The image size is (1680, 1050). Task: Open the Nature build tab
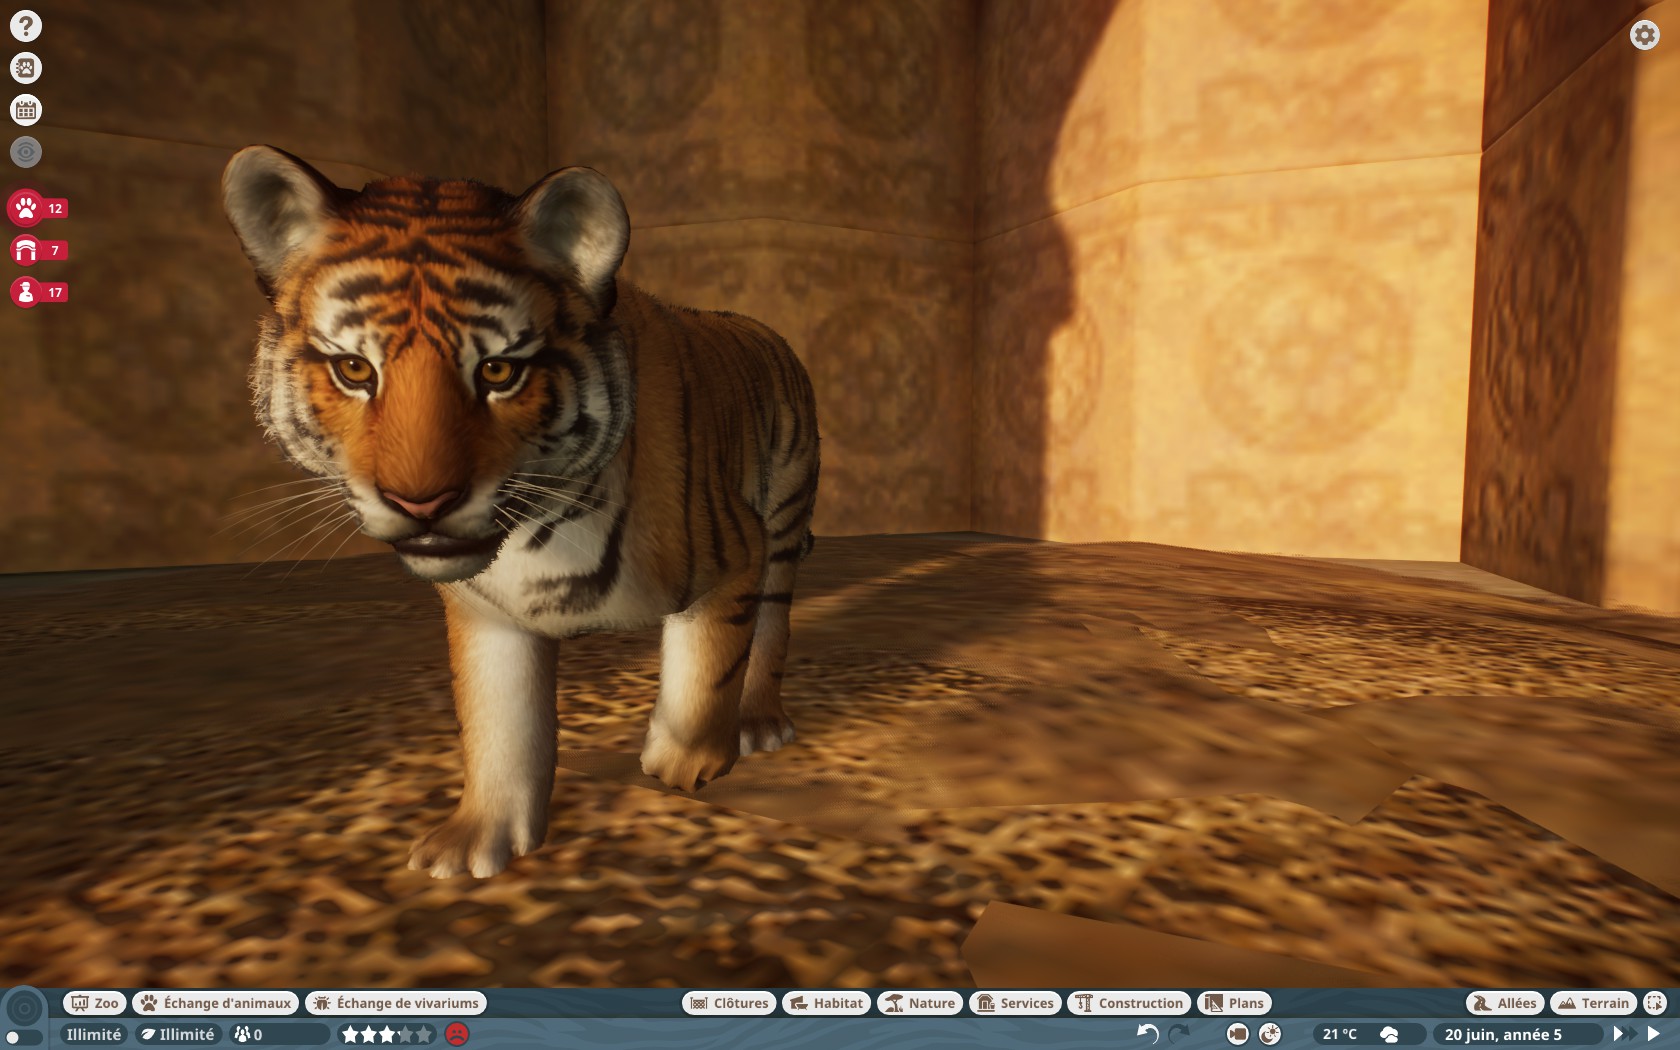click(x=920, y=1003)
